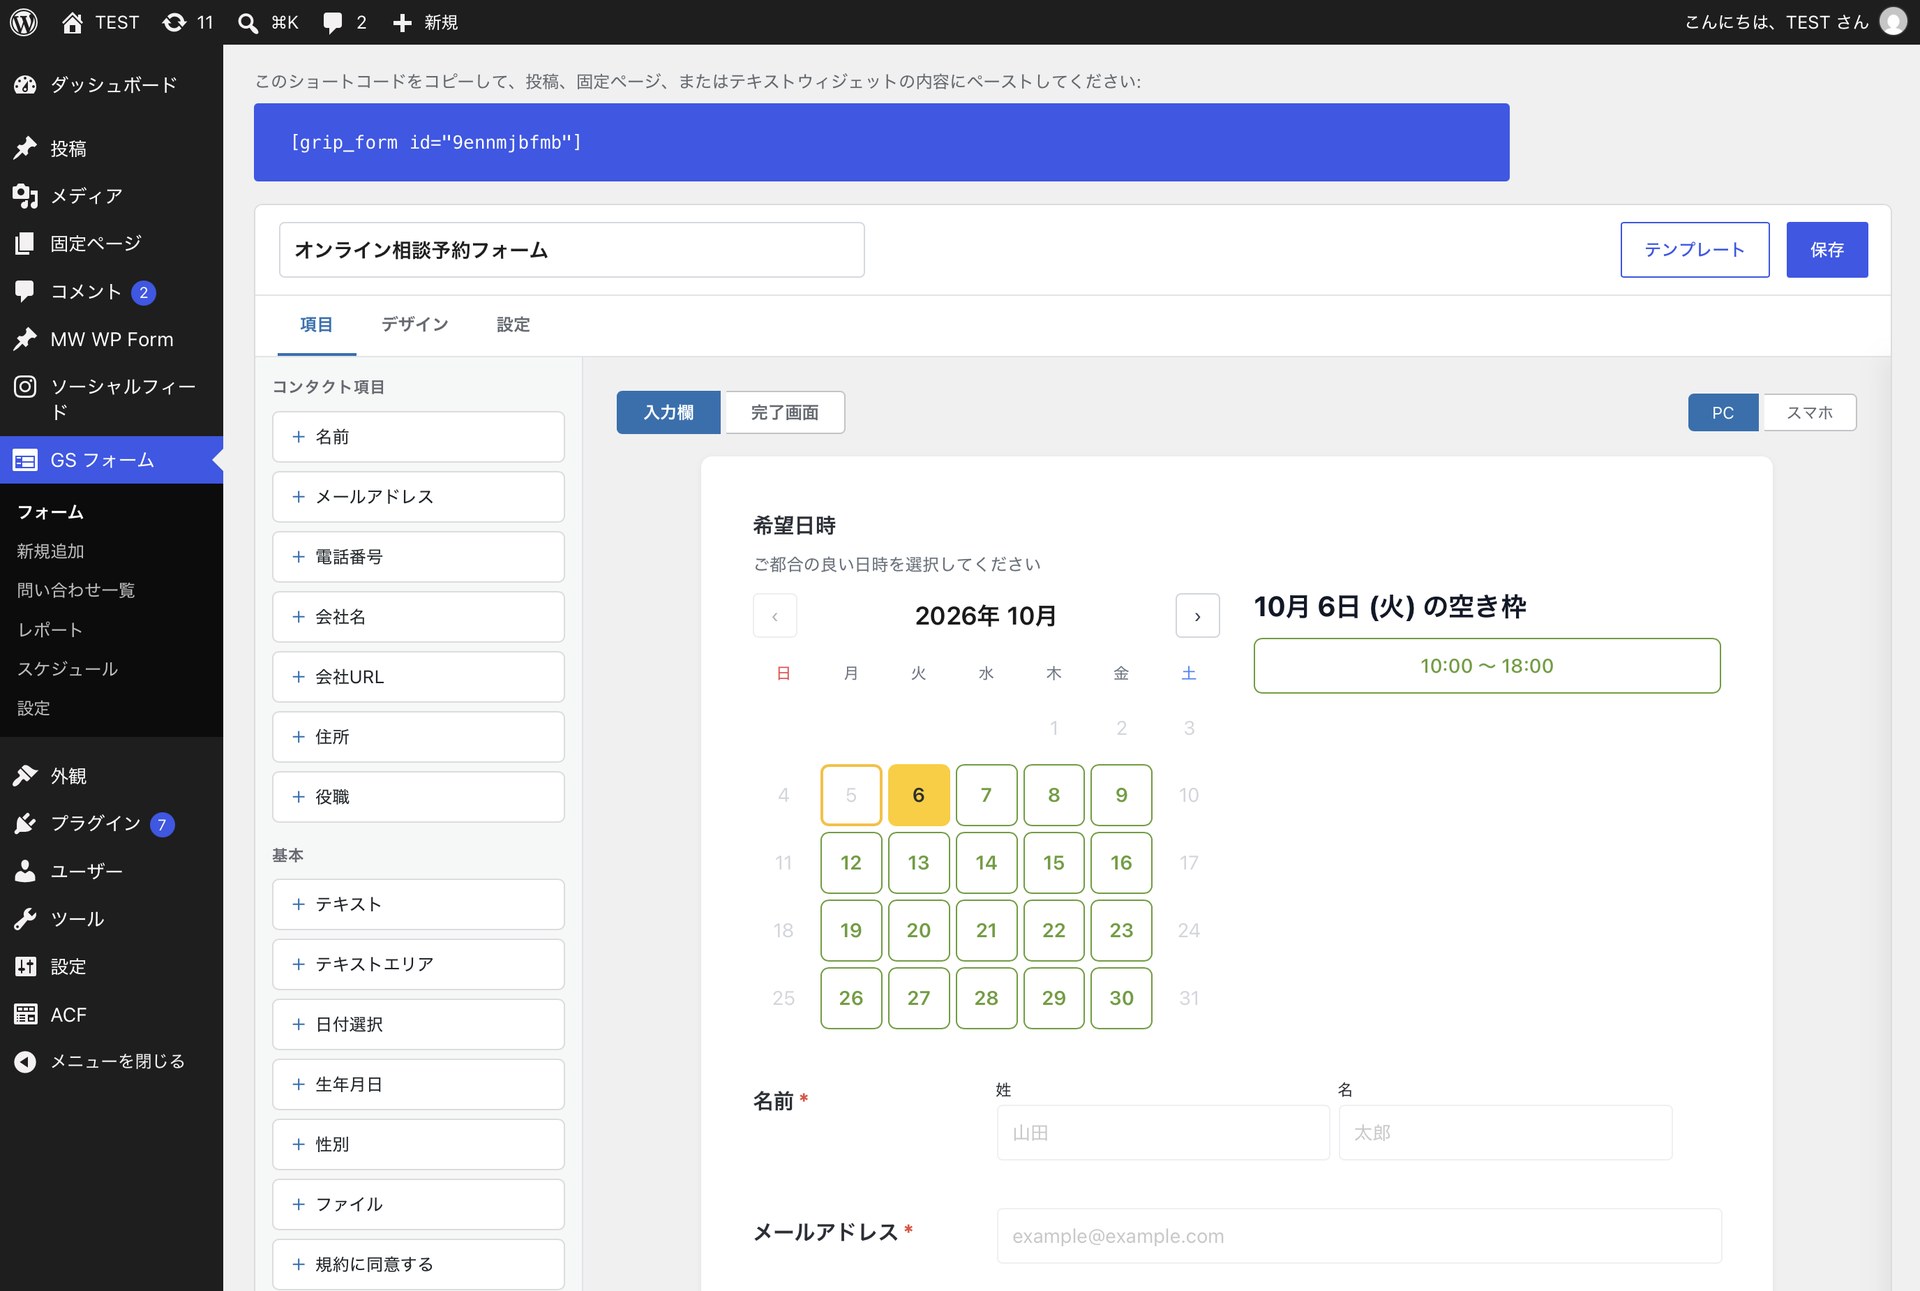Image resolution: width=1920 pixels, height=1291 pixels.
Task: Add the 日付選択 basic field
Action: coord(418,1024)
